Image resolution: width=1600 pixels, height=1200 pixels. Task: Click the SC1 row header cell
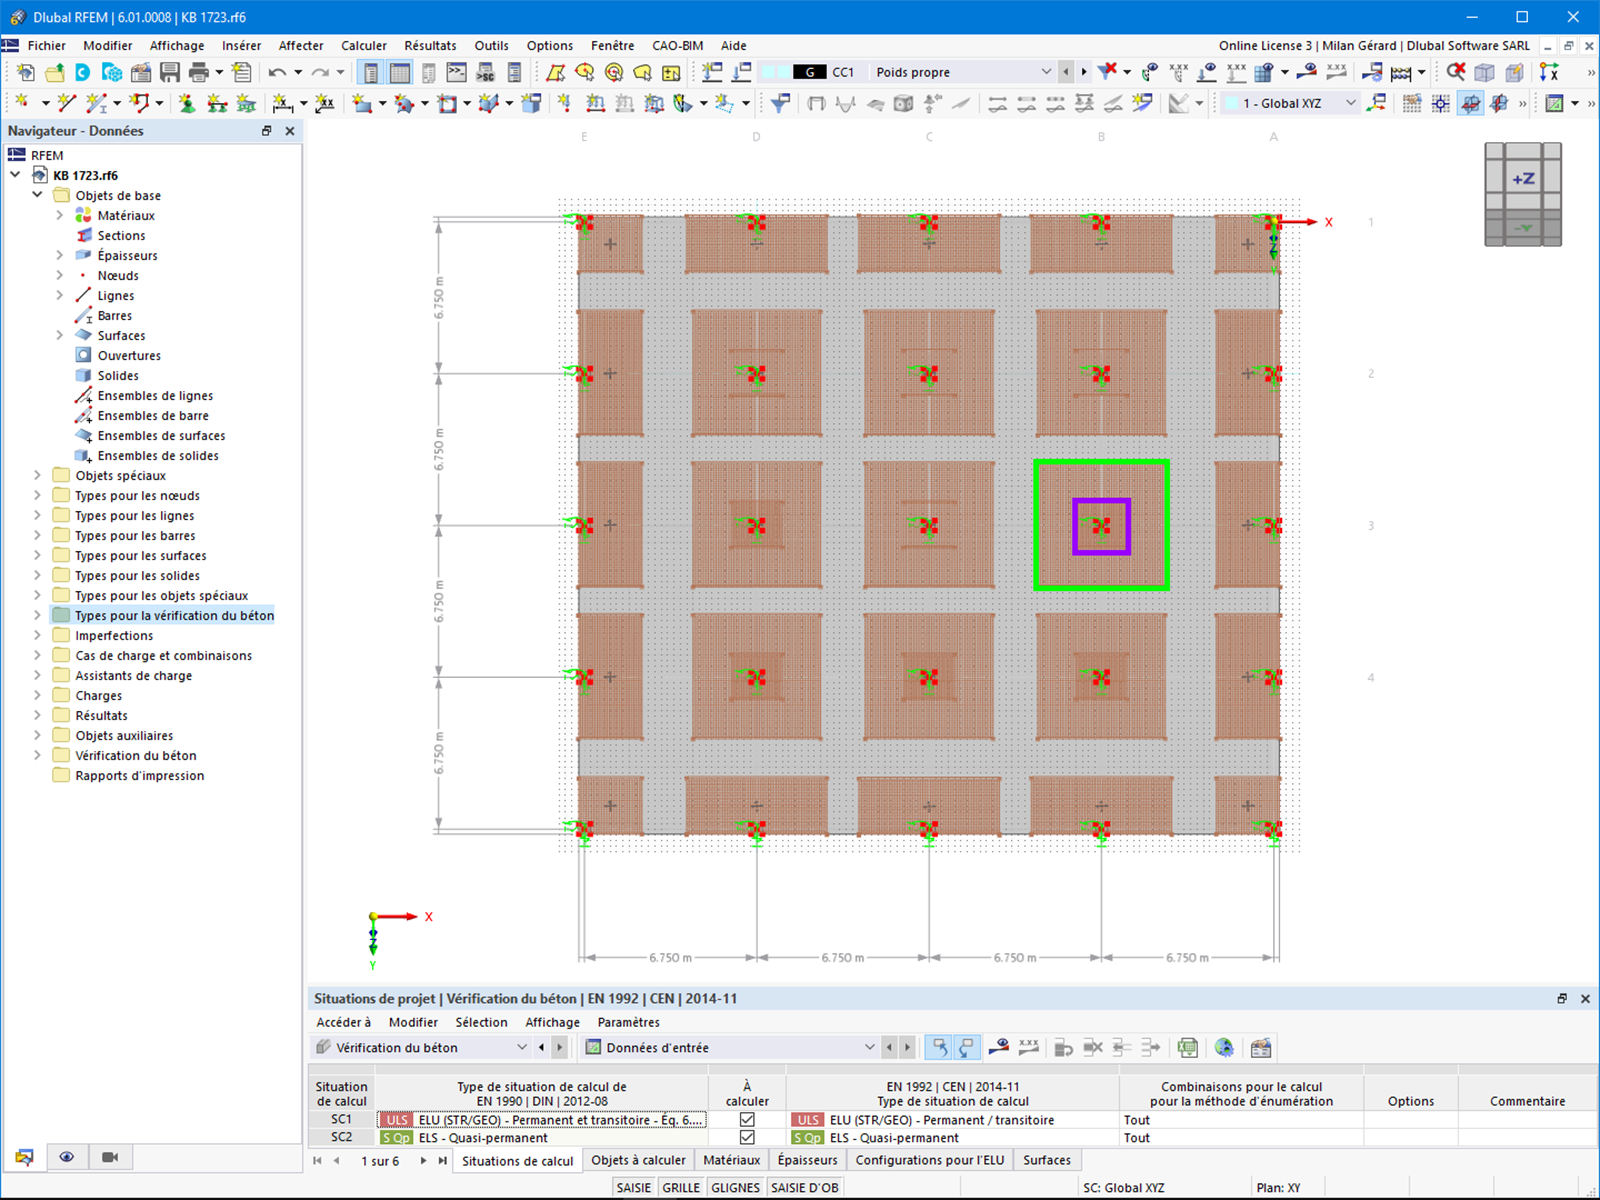click(341, 1120)
